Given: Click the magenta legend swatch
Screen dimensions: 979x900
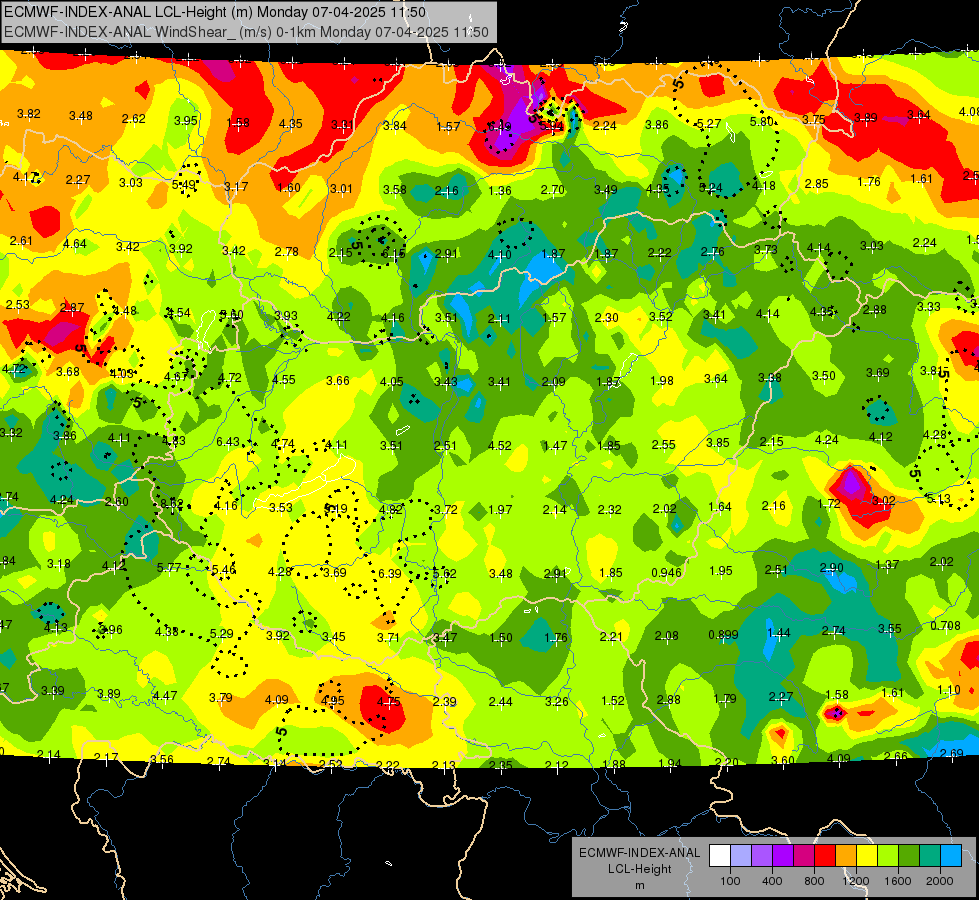Looking at the screenshot, I should (x=804, y=856).
